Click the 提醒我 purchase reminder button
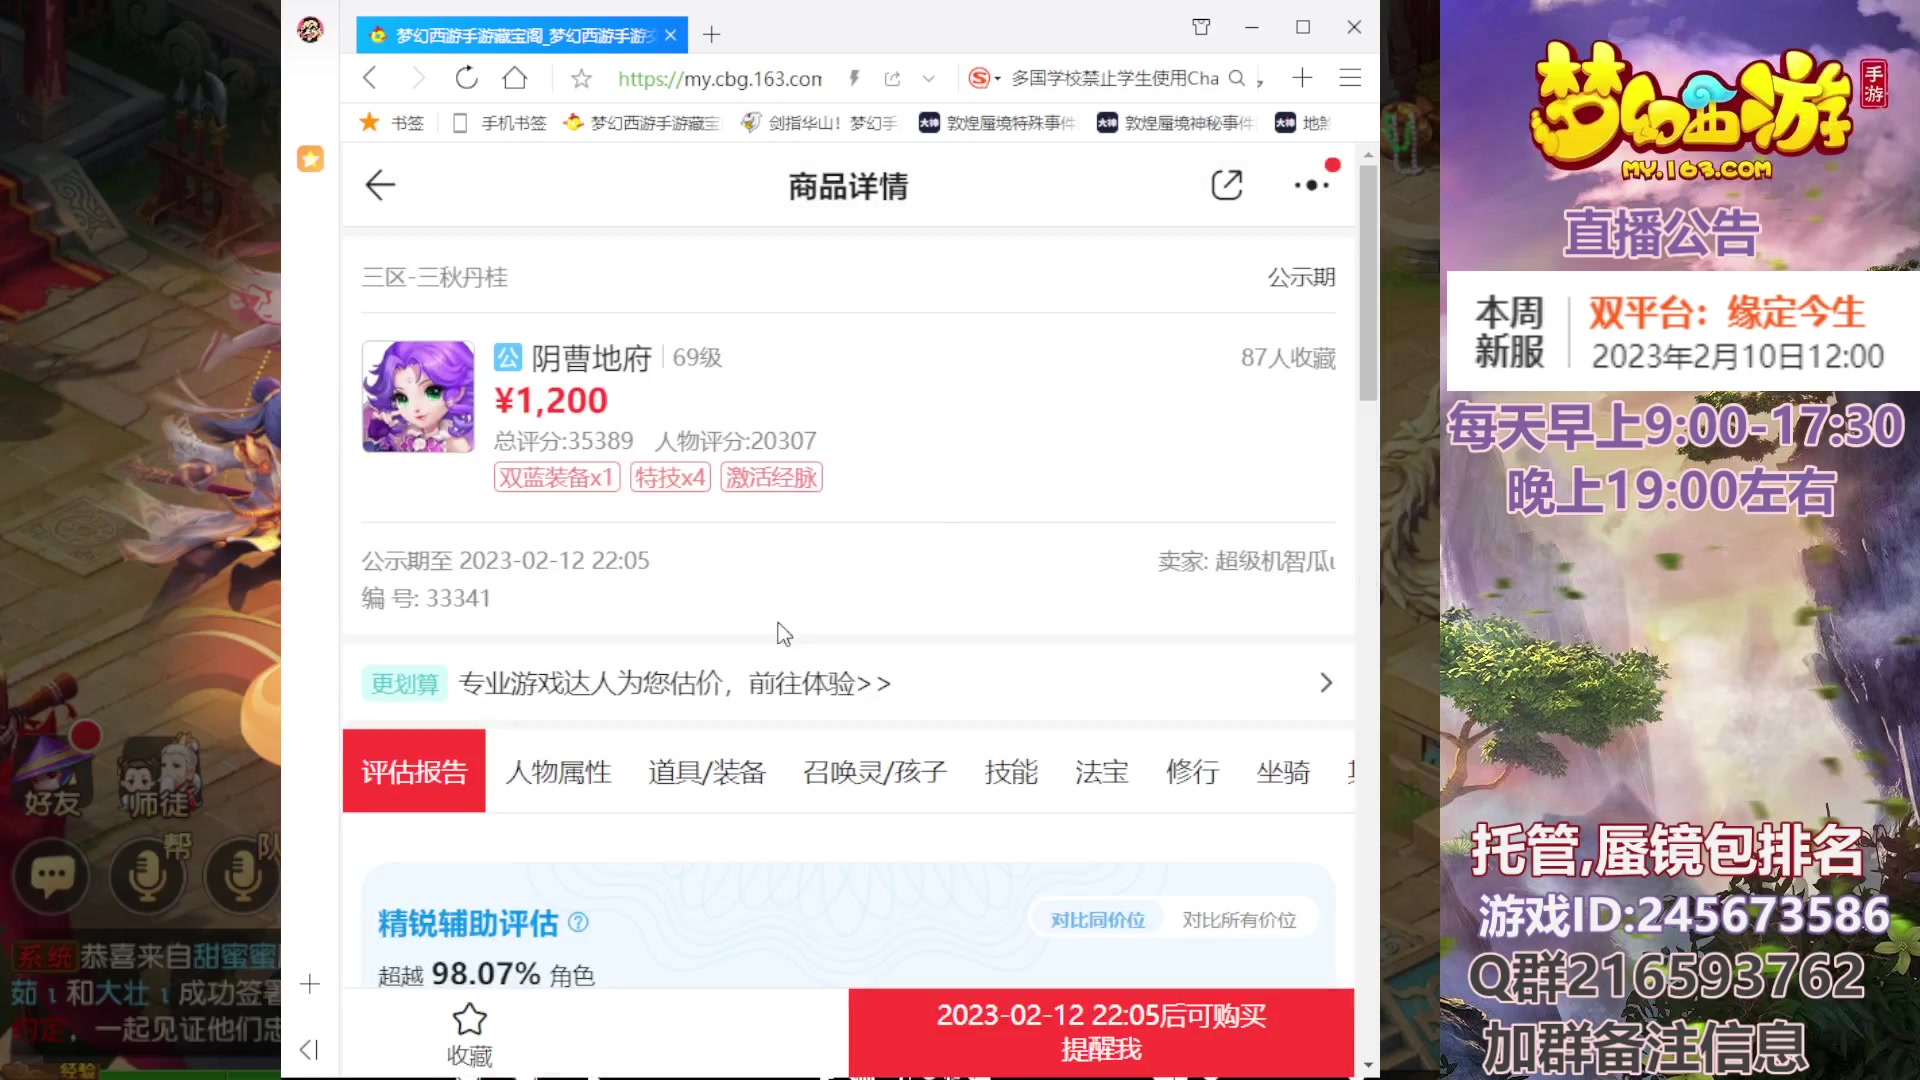This screenshot has width=1920, height=1080. [x=1101, y=1033]
